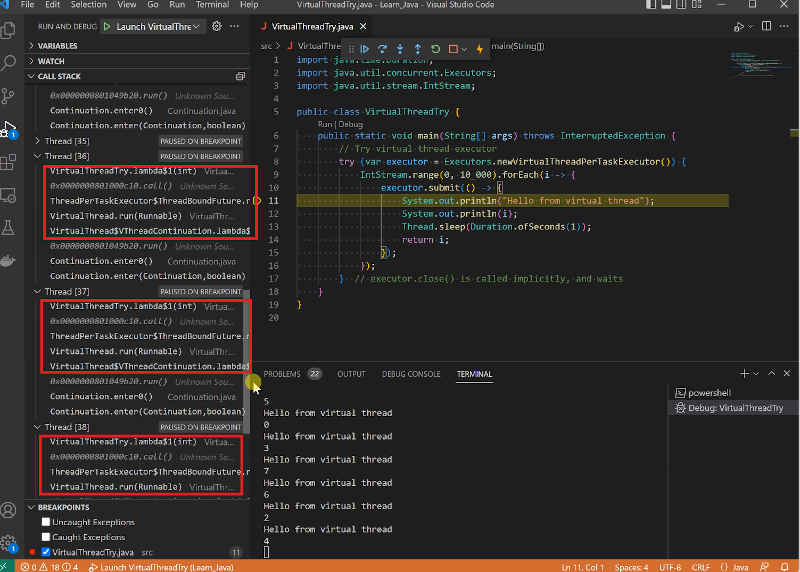This screenshot has width=800, height=572.
Task: Open the Terminal menu
Action: (x=212, y=5)
